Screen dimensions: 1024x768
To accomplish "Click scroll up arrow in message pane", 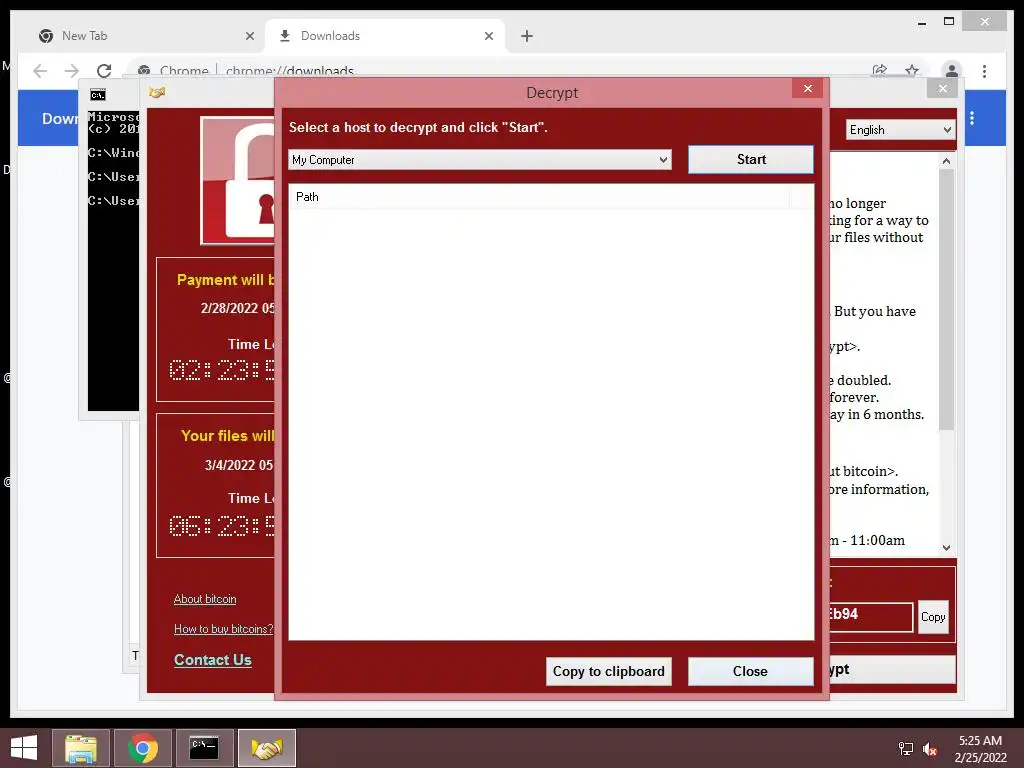I will click(946, 161).
